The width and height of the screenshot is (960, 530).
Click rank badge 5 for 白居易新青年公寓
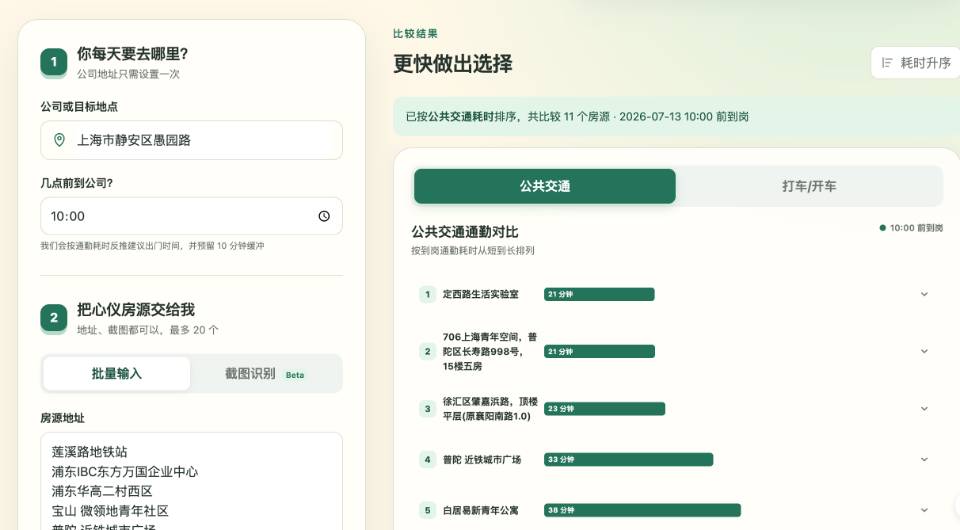point(427,510)
